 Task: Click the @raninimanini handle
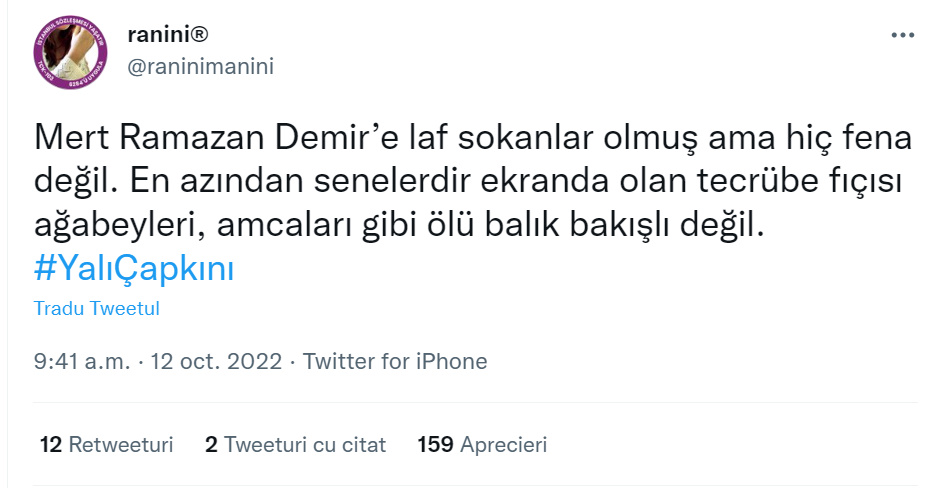(x=200, y=66)
